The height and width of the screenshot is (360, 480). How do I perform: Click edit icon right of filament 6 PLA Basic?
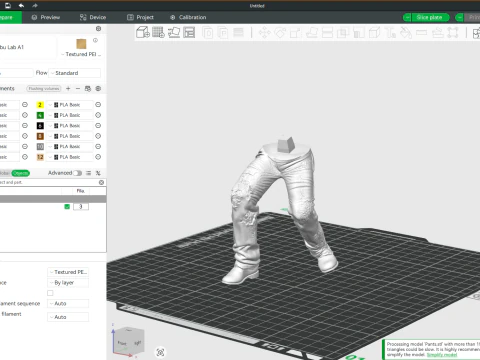pos(98,126)
